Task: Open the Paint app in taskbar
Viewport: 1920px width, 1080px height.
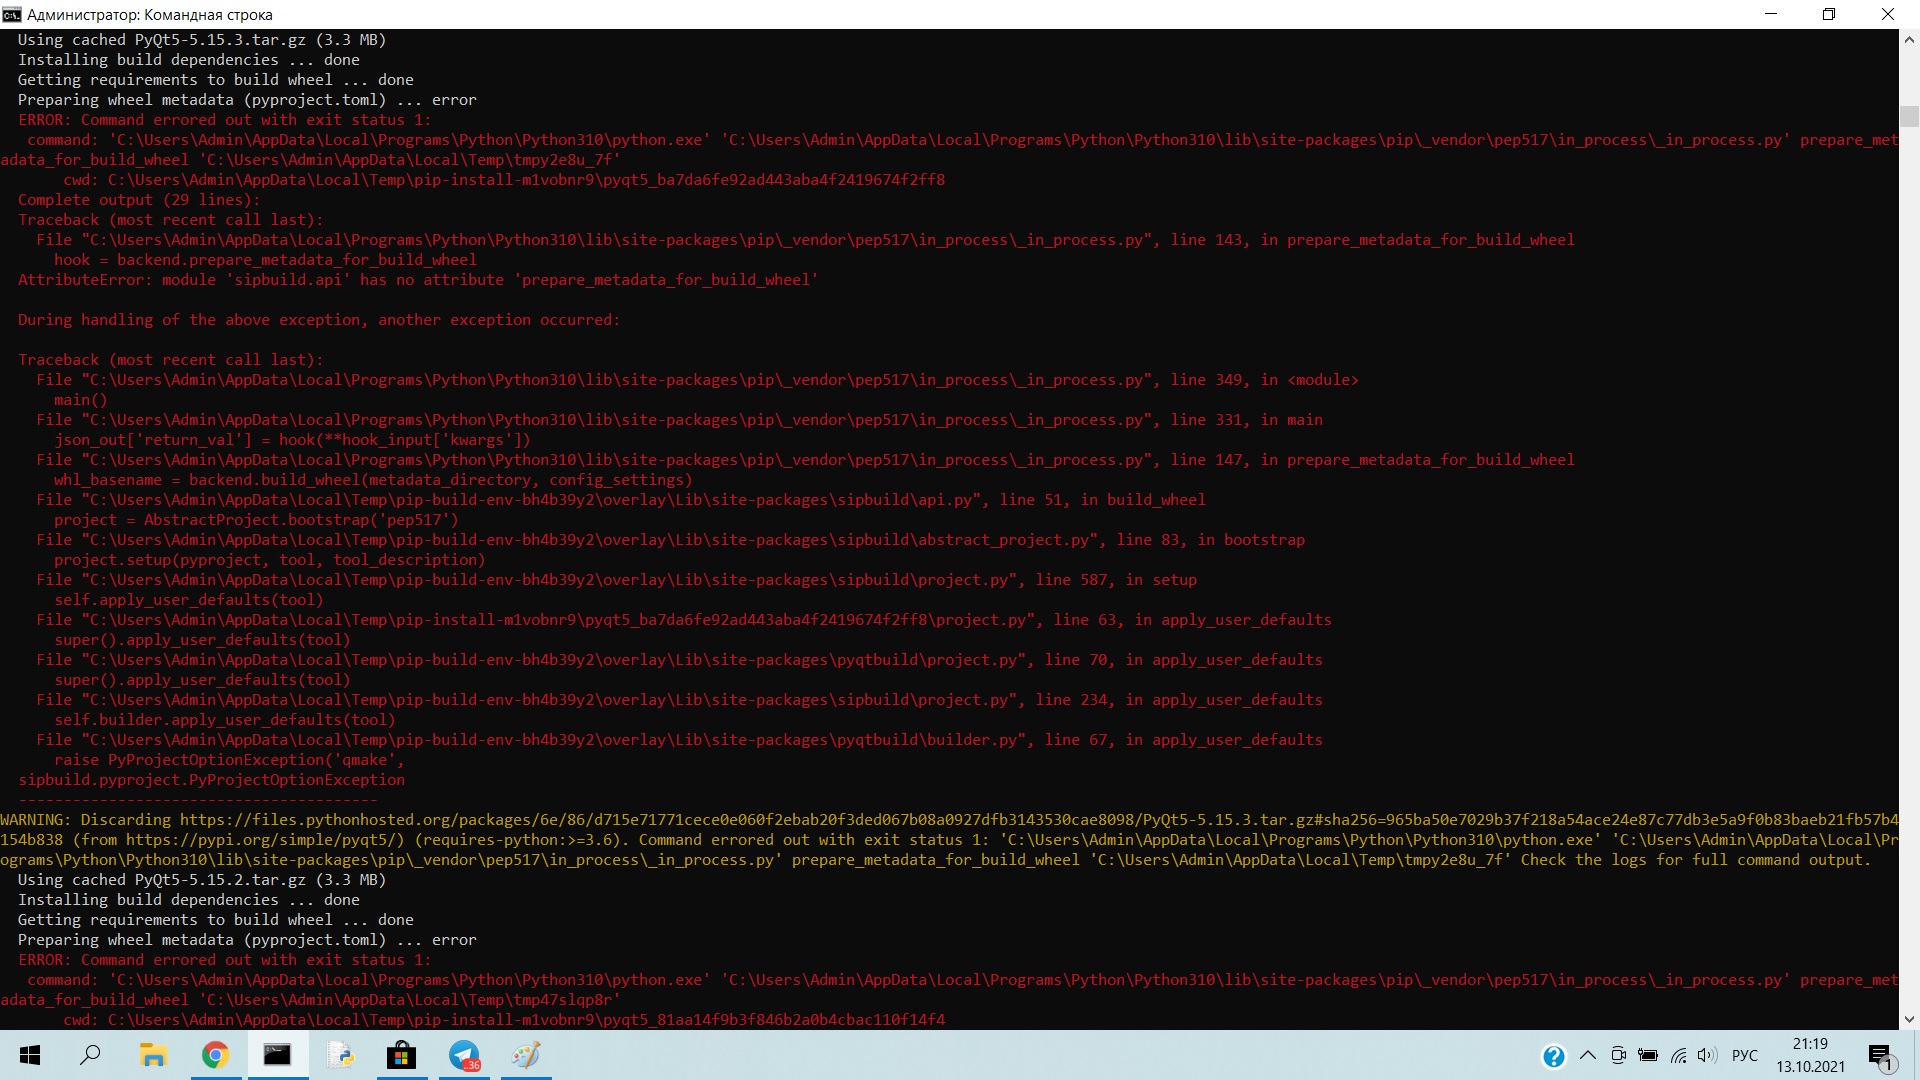Action: (526, 1055)
